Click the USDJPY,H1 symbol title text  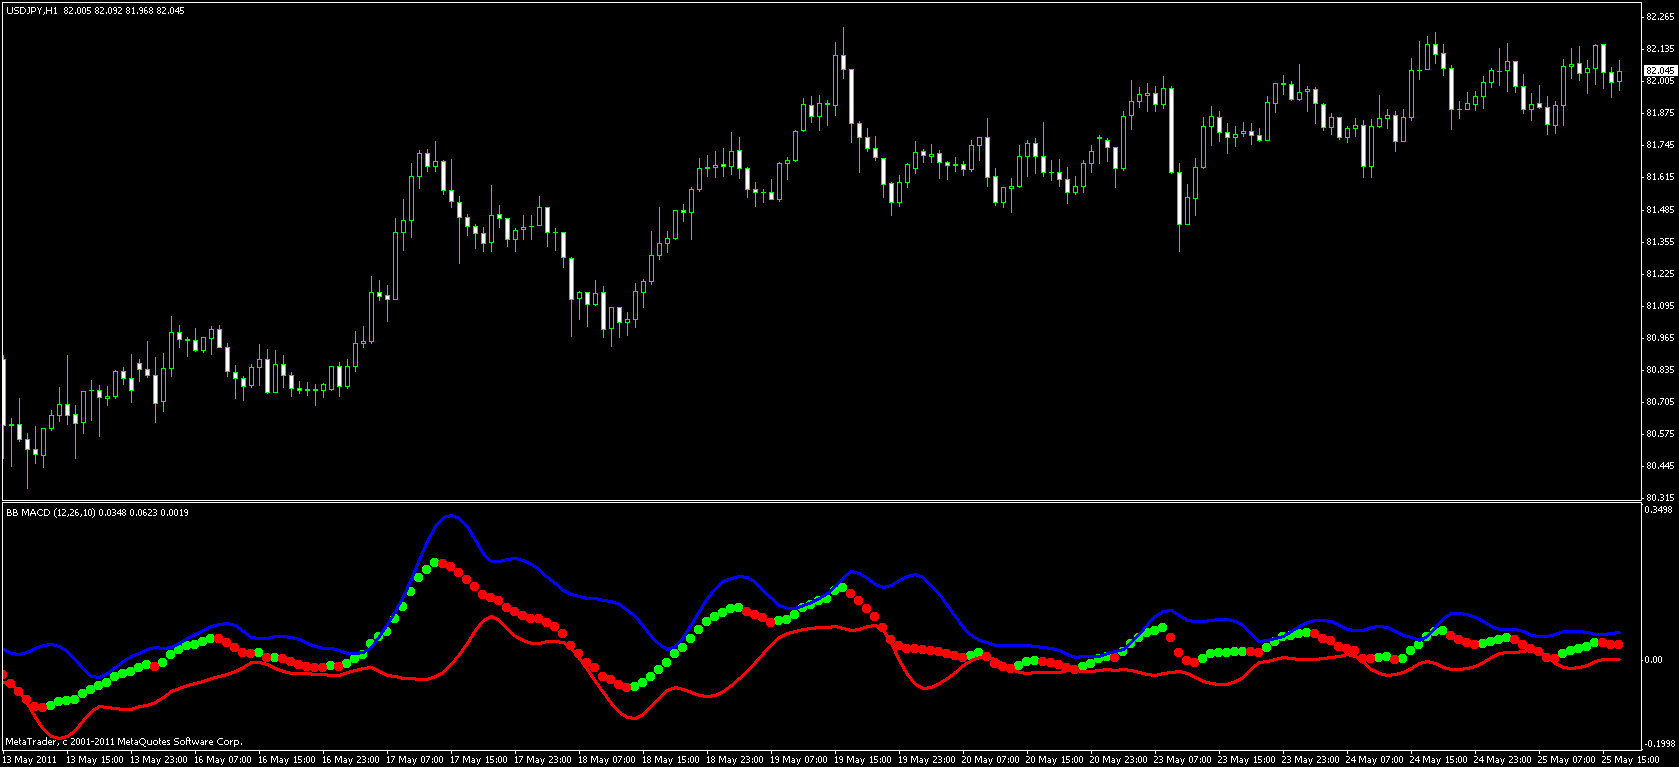pos(32,10)
